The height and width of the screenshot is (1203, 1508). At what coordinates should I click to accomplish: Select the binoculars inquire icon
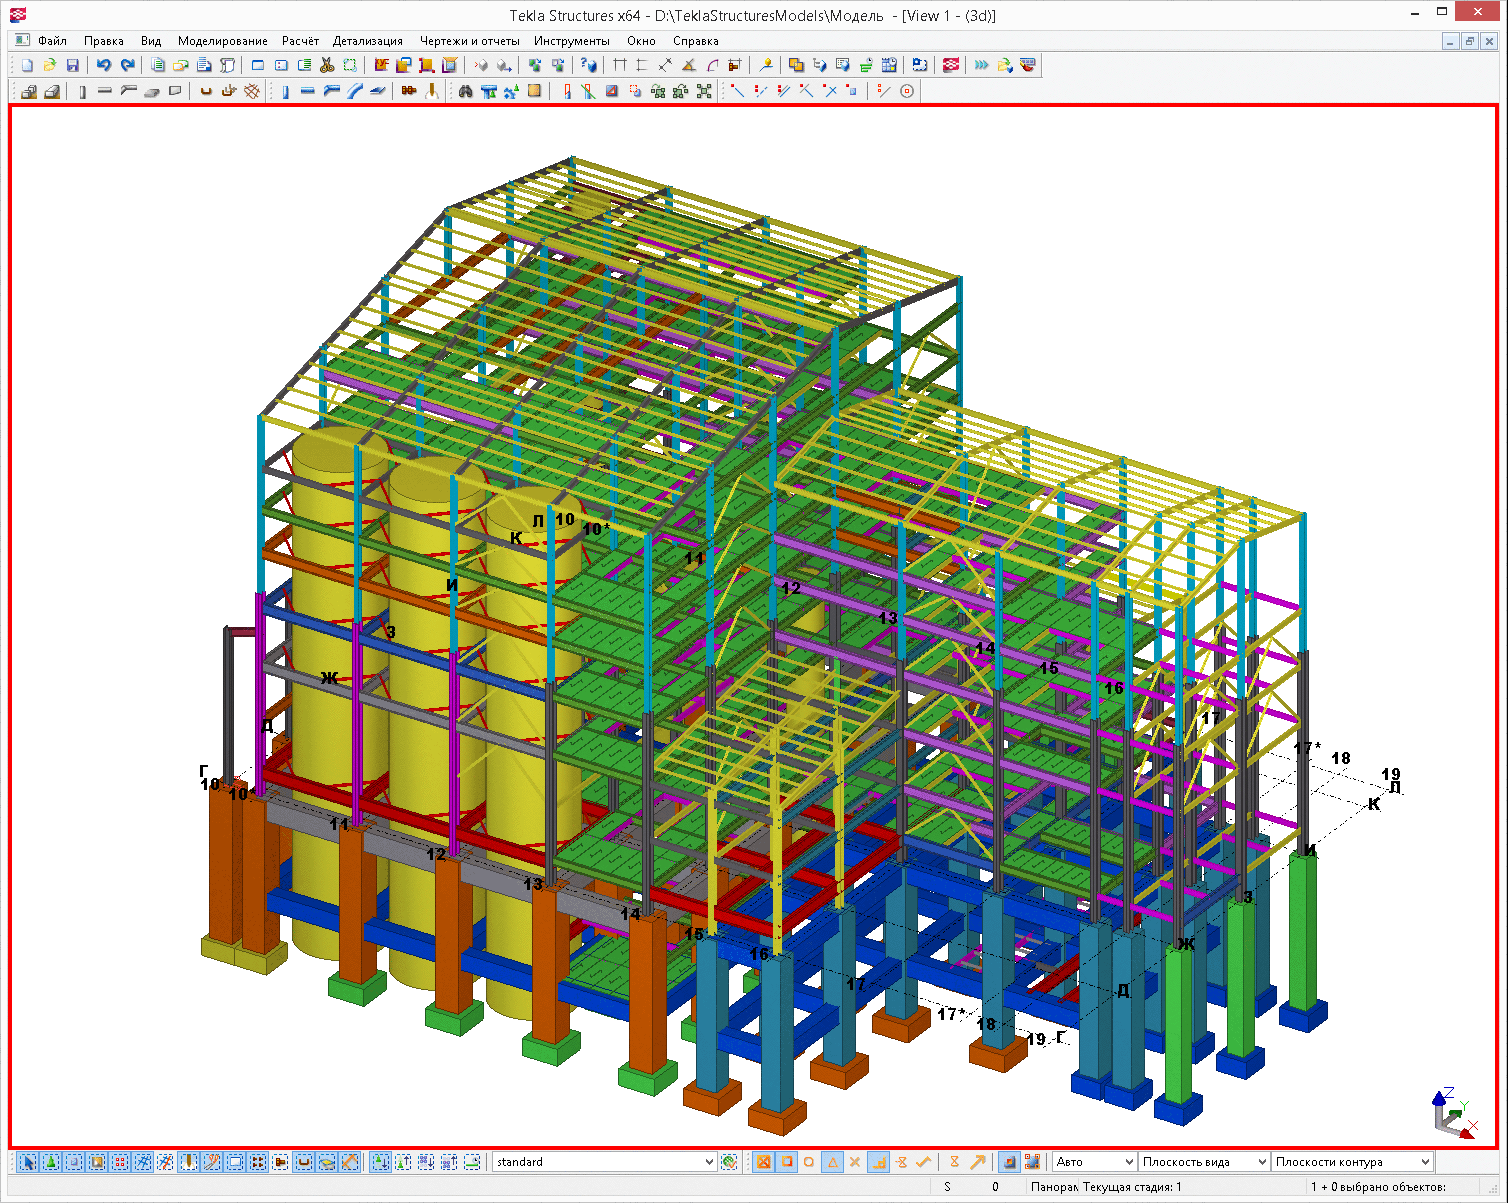pos(465,91)
